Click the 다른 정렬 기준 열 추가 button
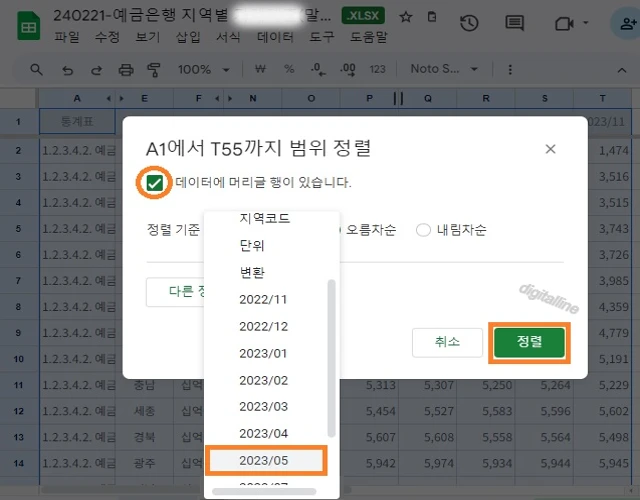Viewport: 640px width, 500px height. coord(176,292)
